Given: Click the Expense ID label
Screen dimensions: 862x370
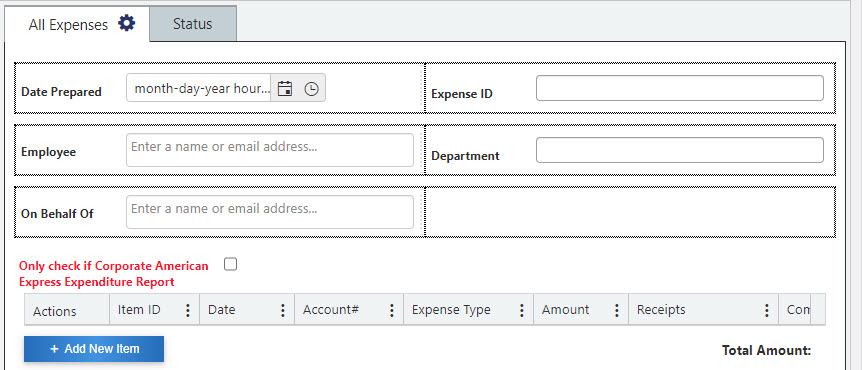Looking at the screenshot, I should coord(462,94).
